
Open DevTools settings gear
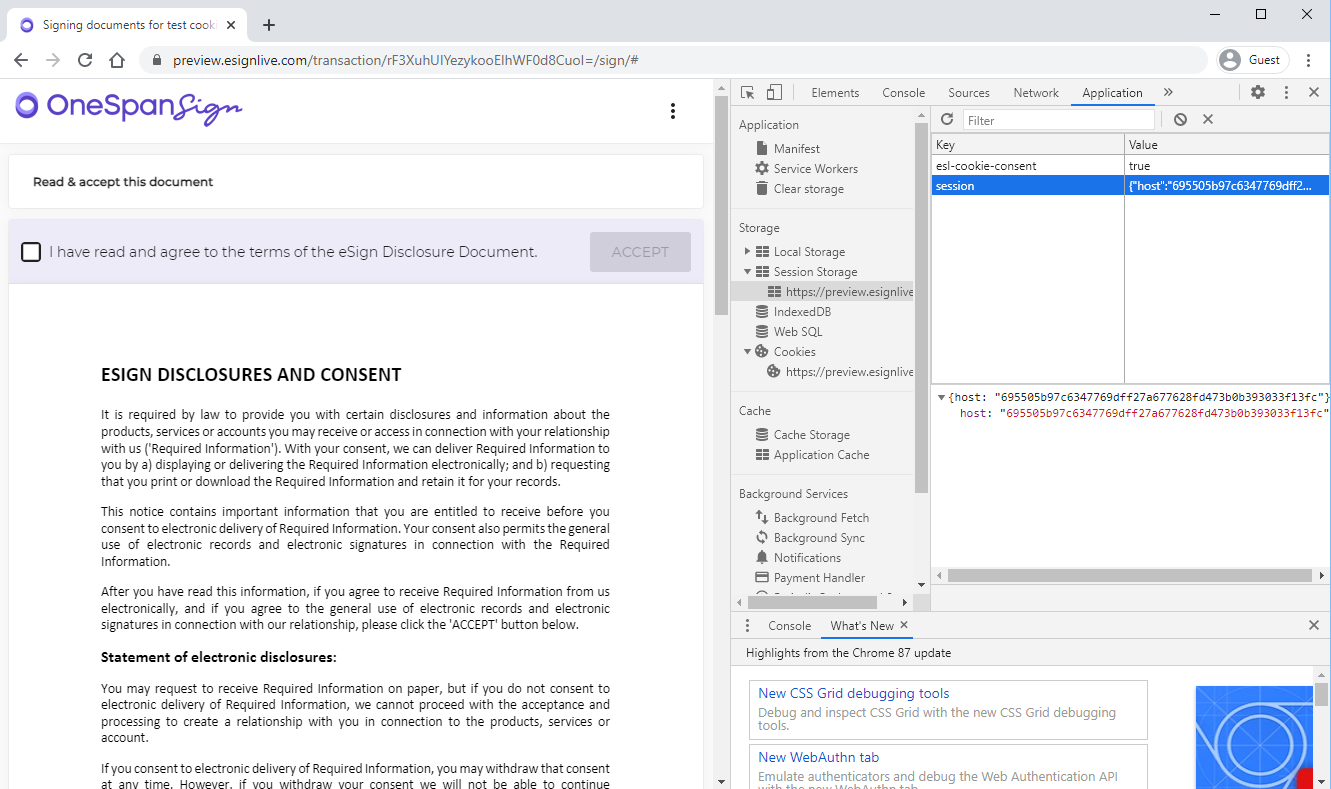coord(1258,92)
